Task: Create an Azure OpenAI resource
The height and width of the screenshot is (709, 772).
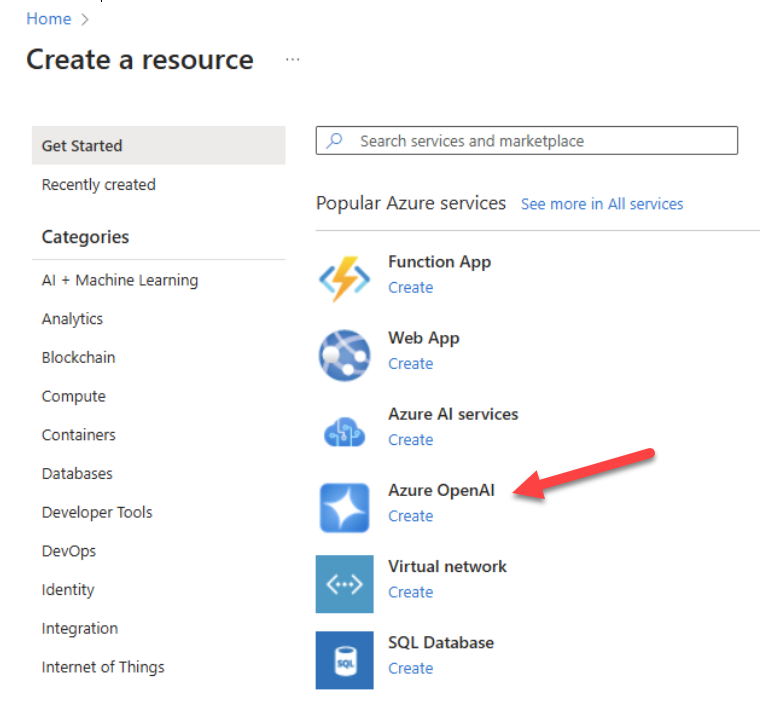Action: pos(410,516)
